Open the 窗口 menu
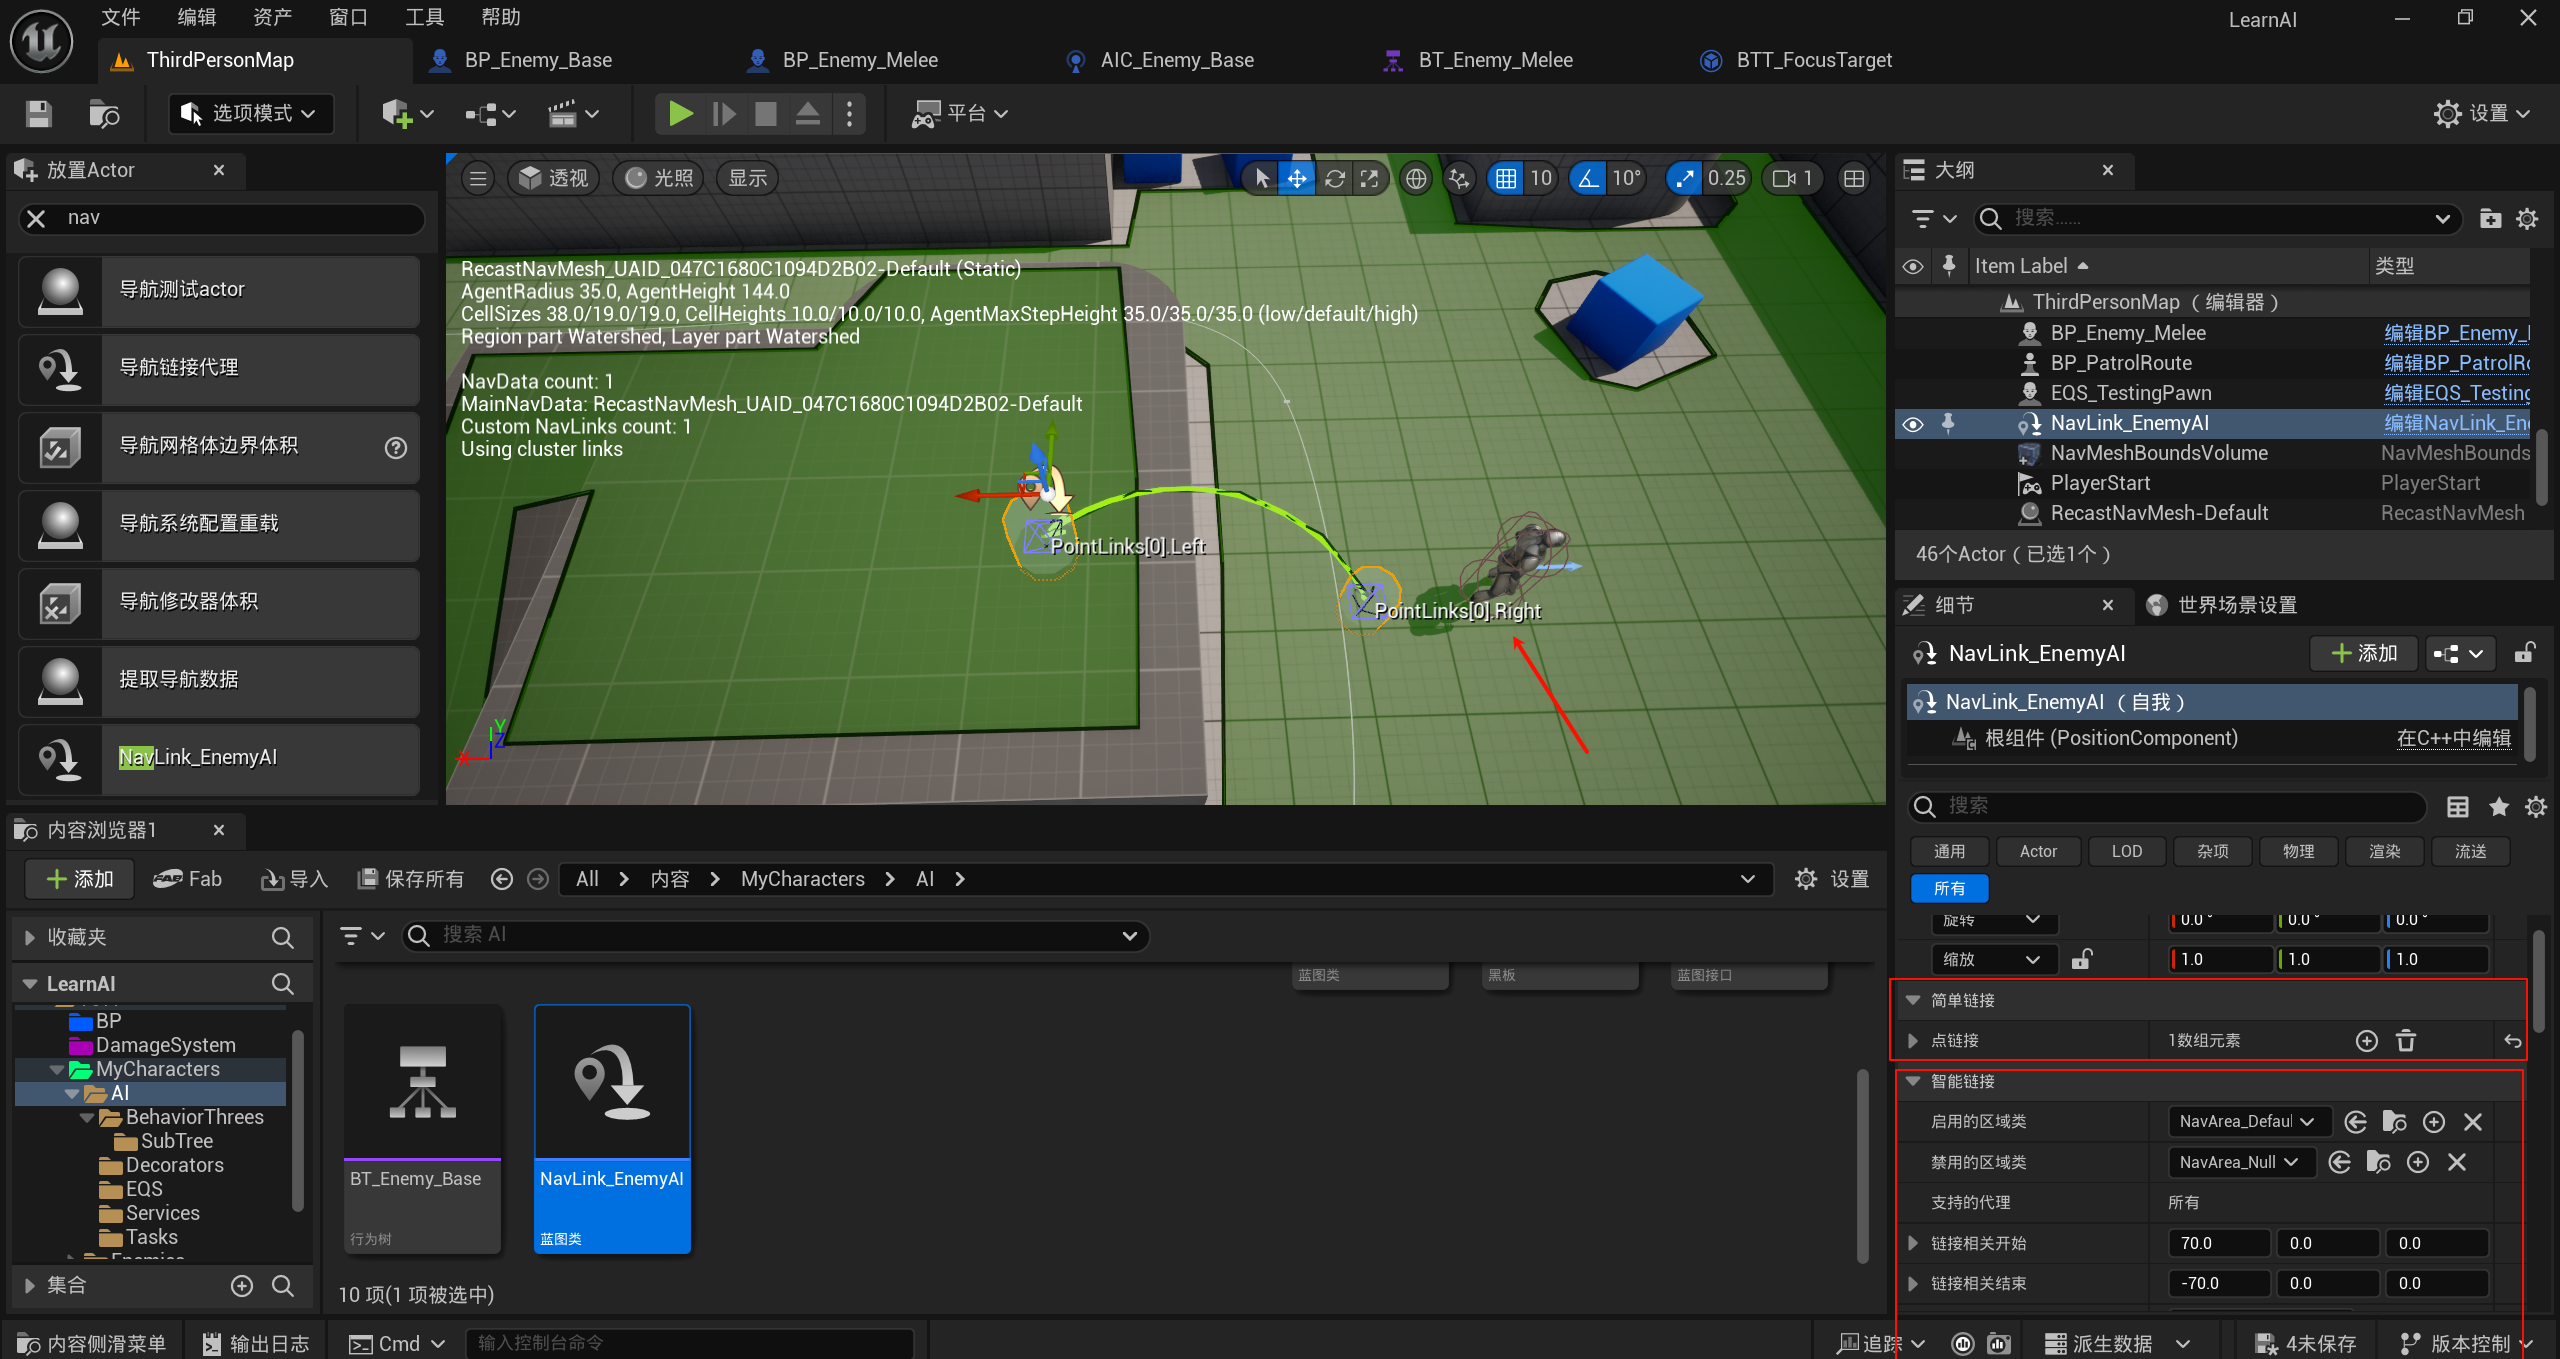Image resolution: width=2560 pixels, height=1359 pixels. click(348, 17)
